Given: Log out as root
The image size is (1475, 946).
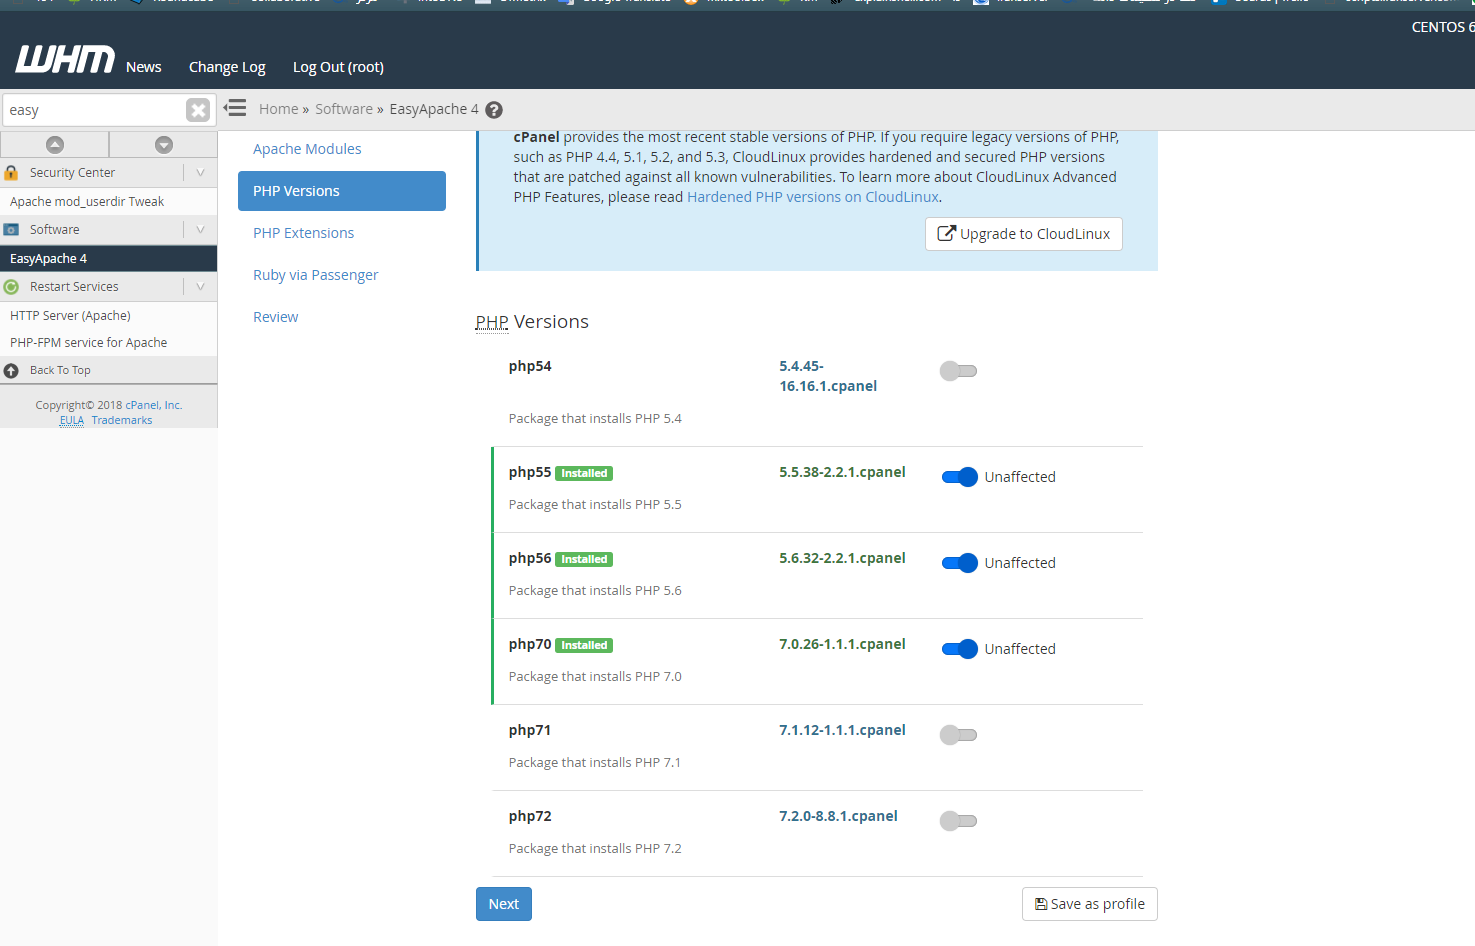Looking at the screenshot, I should tap(338, 67).
